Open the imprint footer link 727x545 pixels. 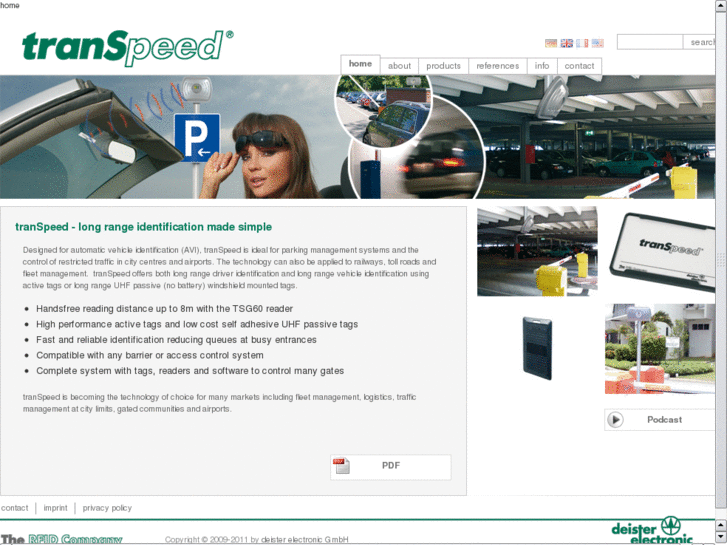click(x=55, y=508)
